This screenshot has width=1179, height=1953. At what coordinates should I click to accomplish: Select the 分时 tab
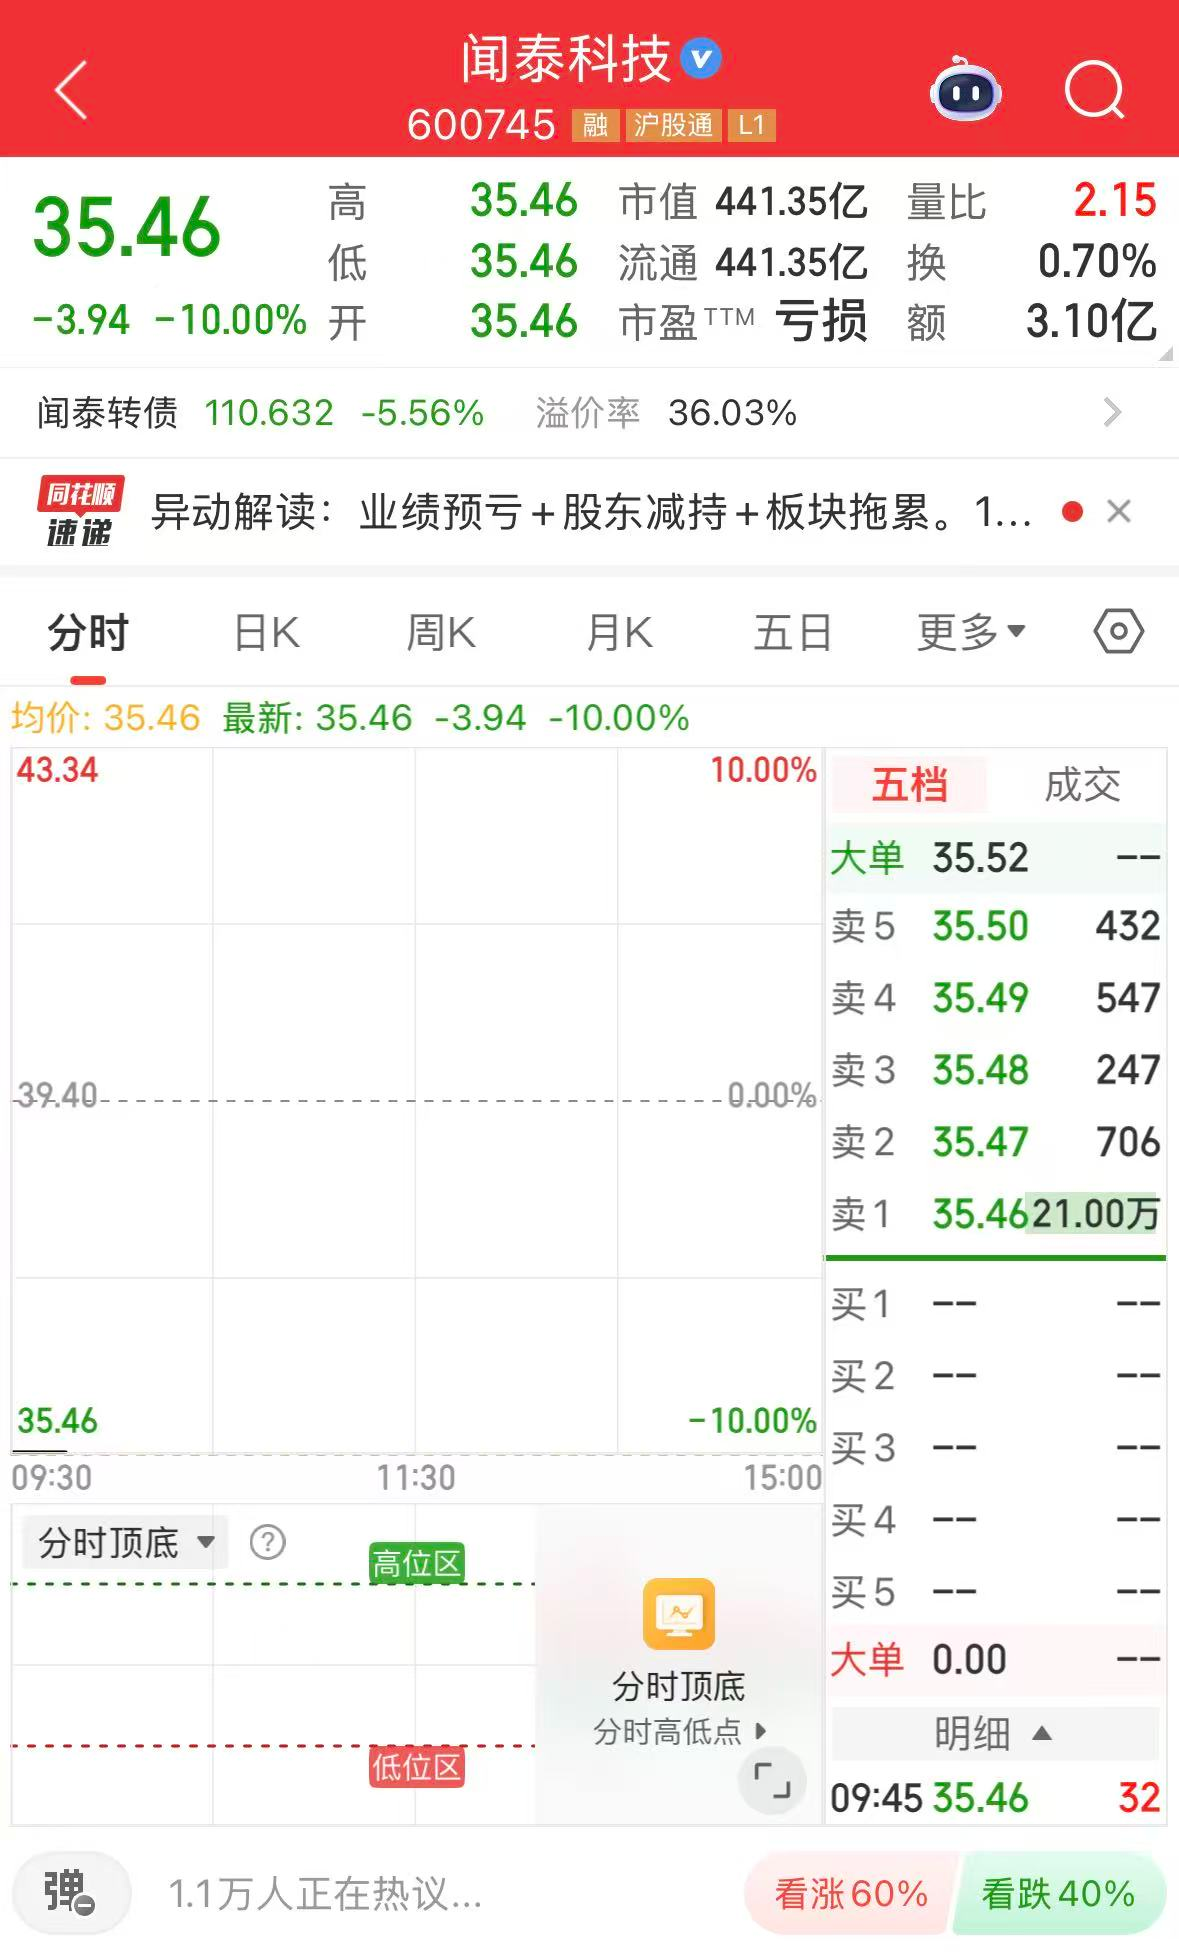(x=88, y=633)
